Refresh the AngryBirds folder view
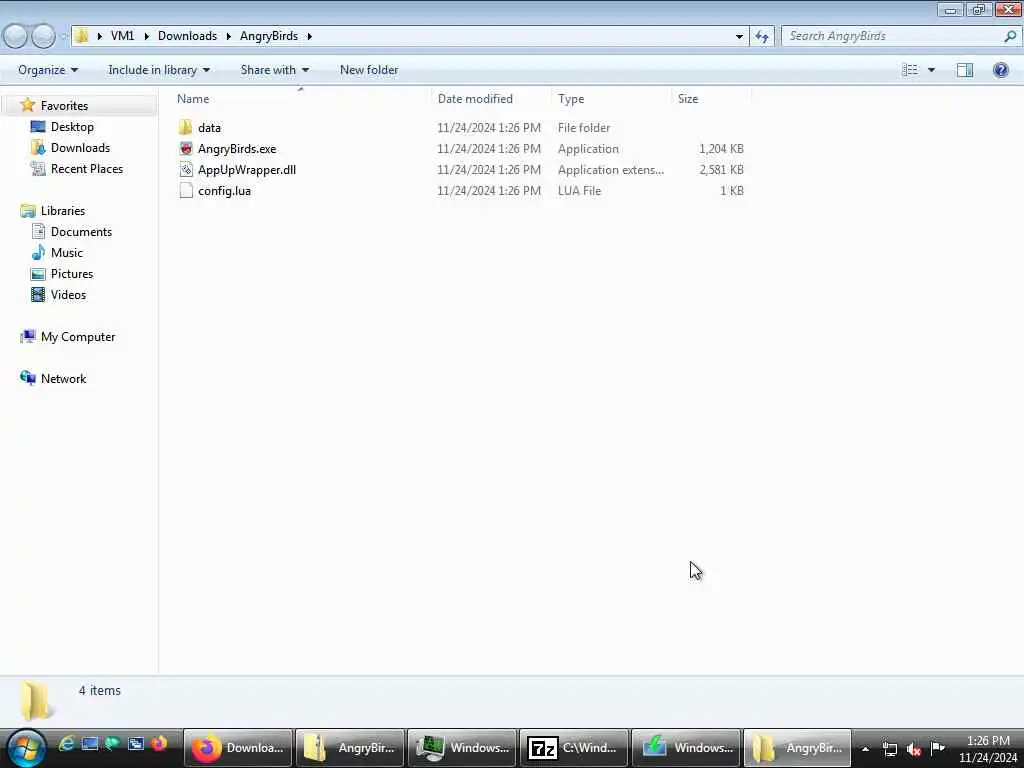This screenshot has height=768, width=1024. point(762,36)
